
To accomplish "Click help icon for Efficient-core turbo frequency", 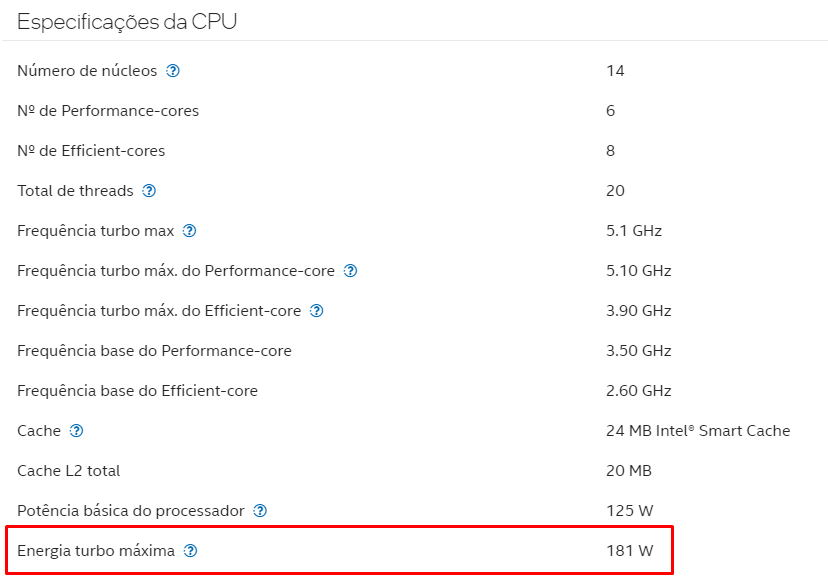I will coord(316,311).
